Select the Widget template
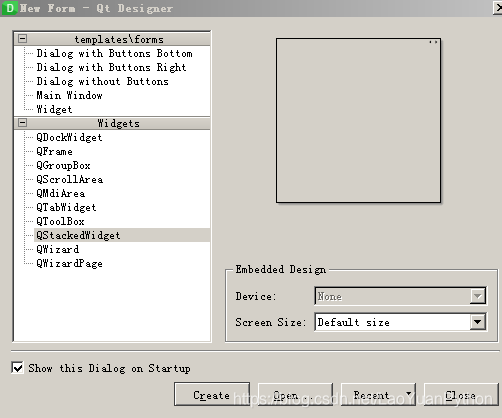Image resolution: width=502 pixels, height=418 pixels. pyautogui.click(x=54, y=109)
